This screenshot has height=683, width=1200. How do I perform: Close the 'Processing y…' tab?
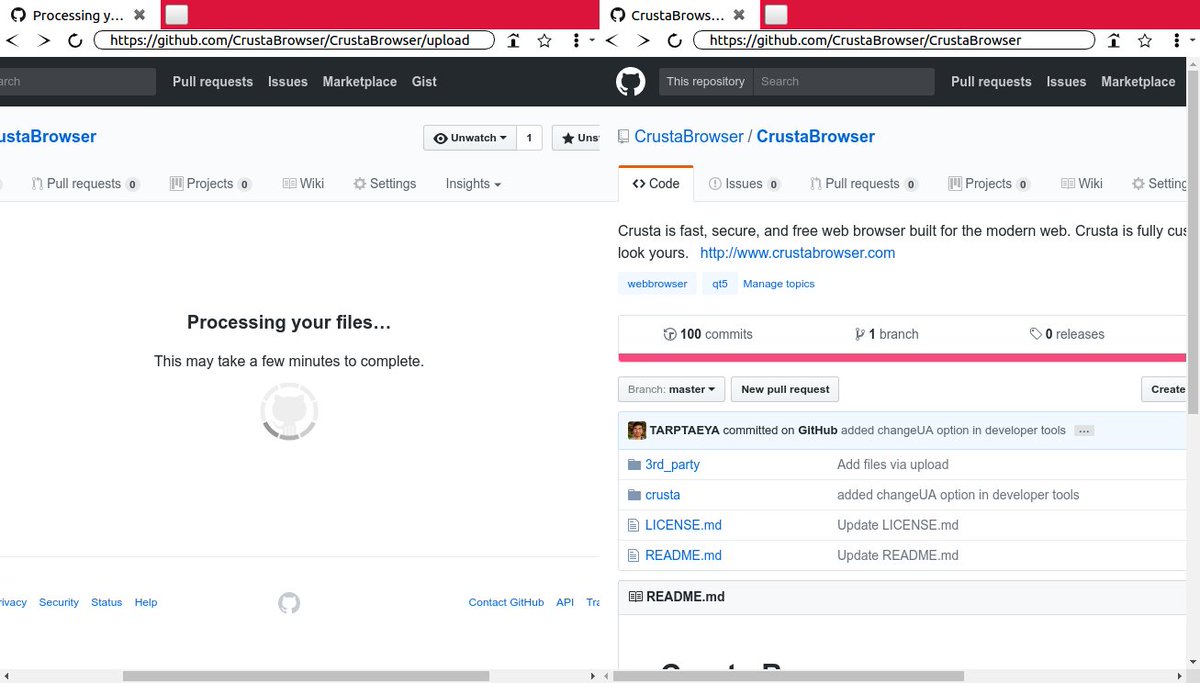[139, 15]
